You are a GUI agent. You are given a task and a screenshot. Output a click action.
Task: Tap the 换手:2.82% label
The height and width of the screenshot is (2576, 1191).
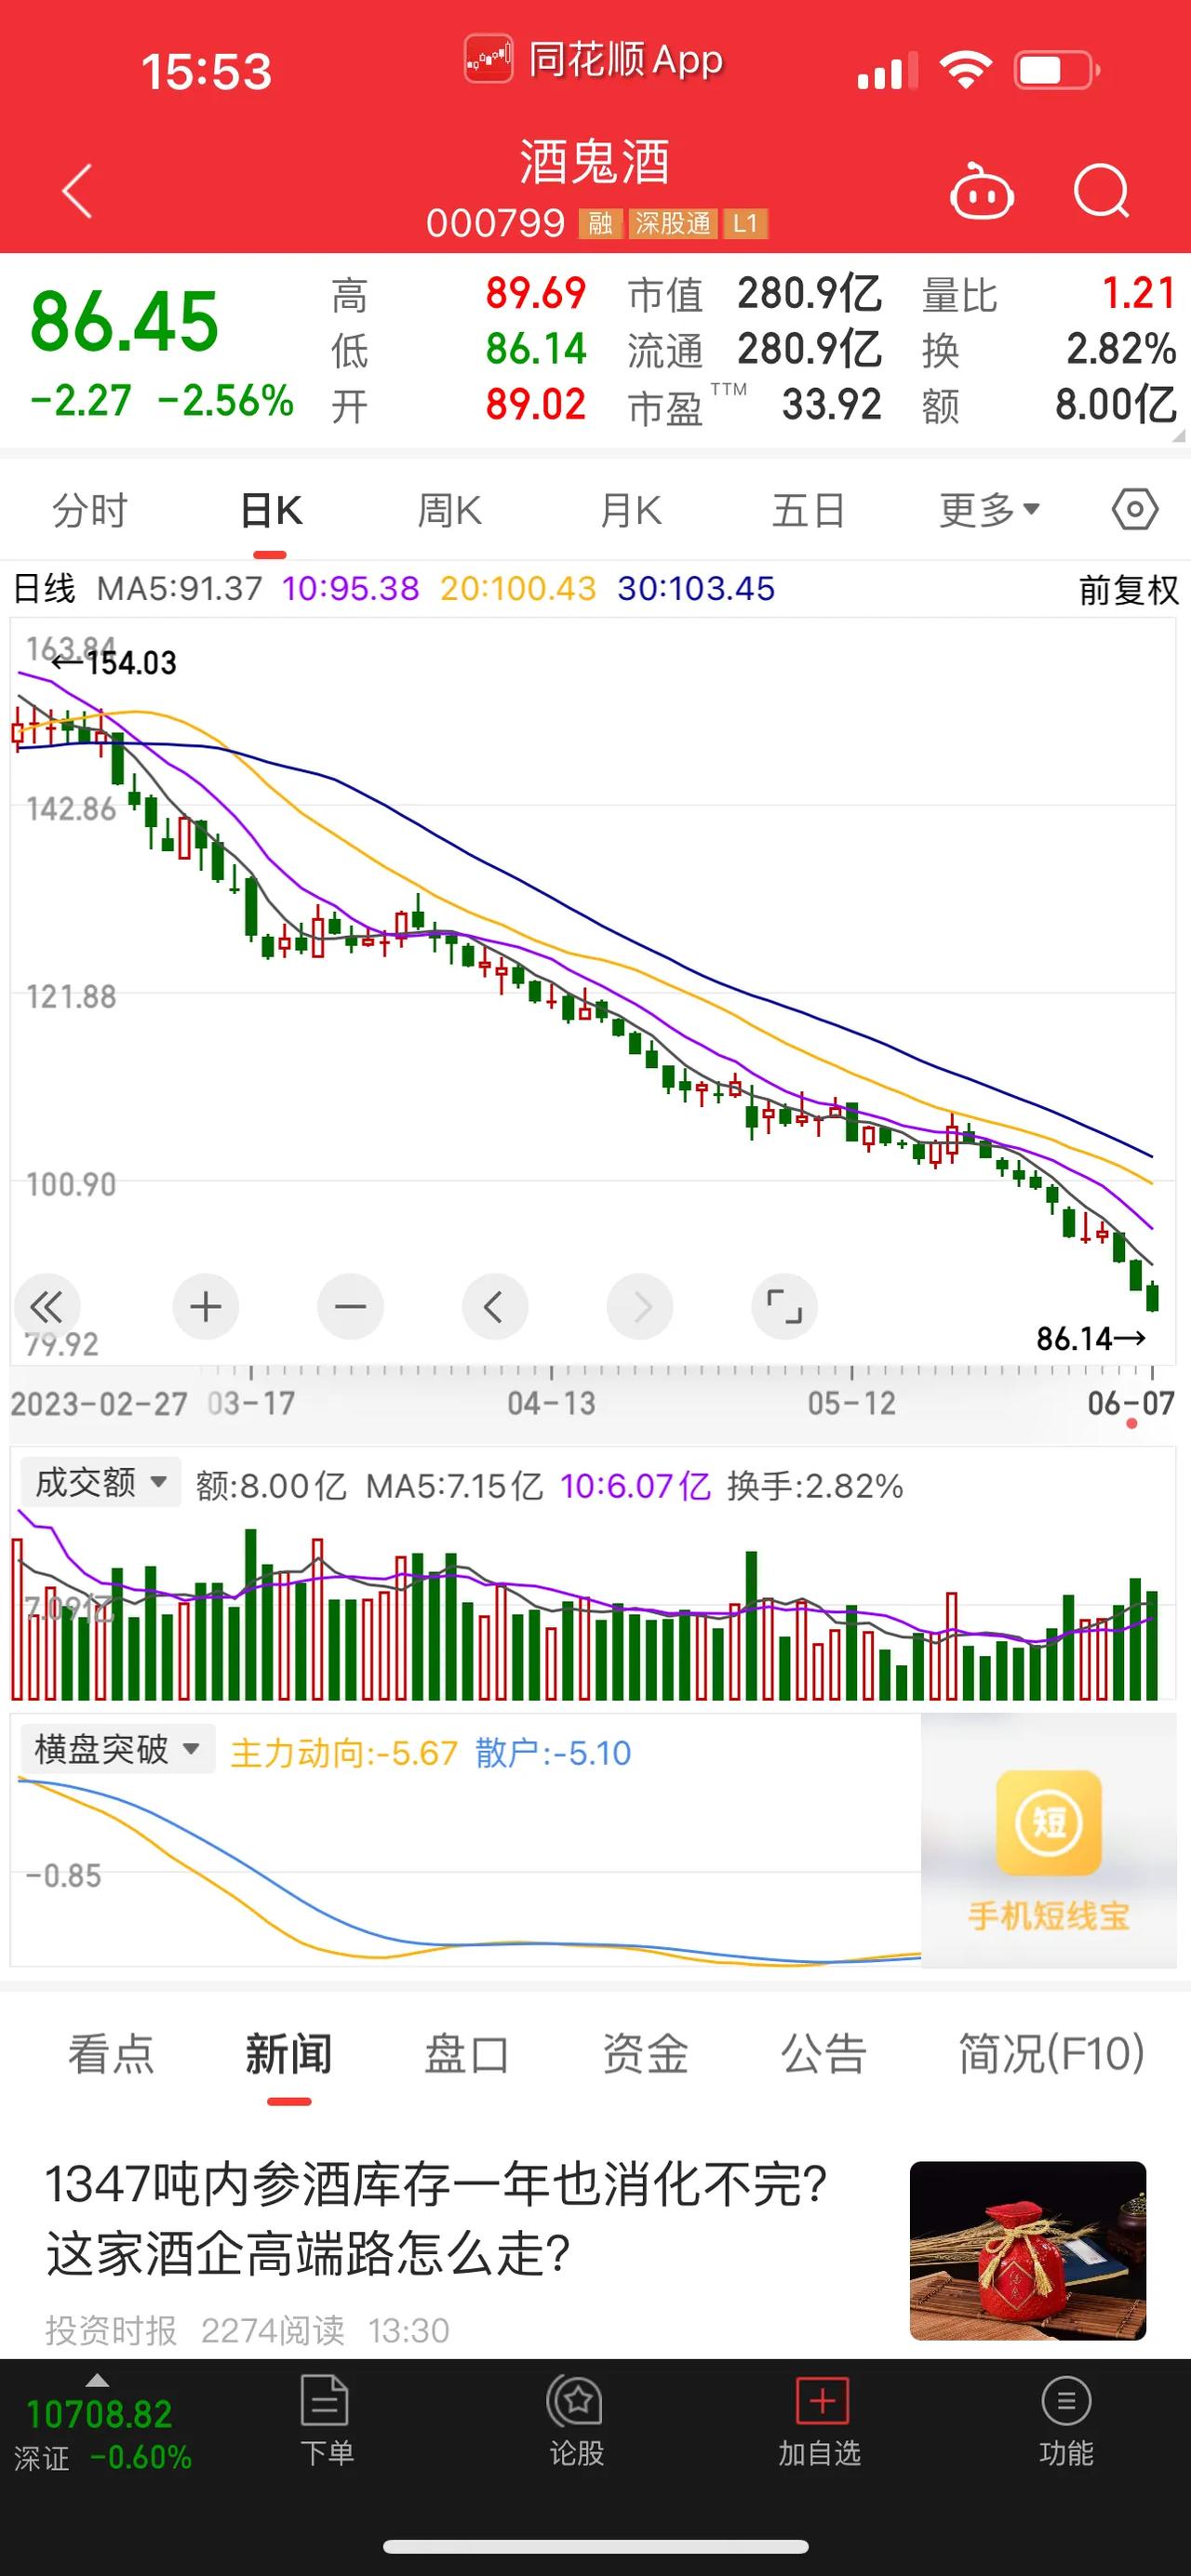coord(815,1486)
